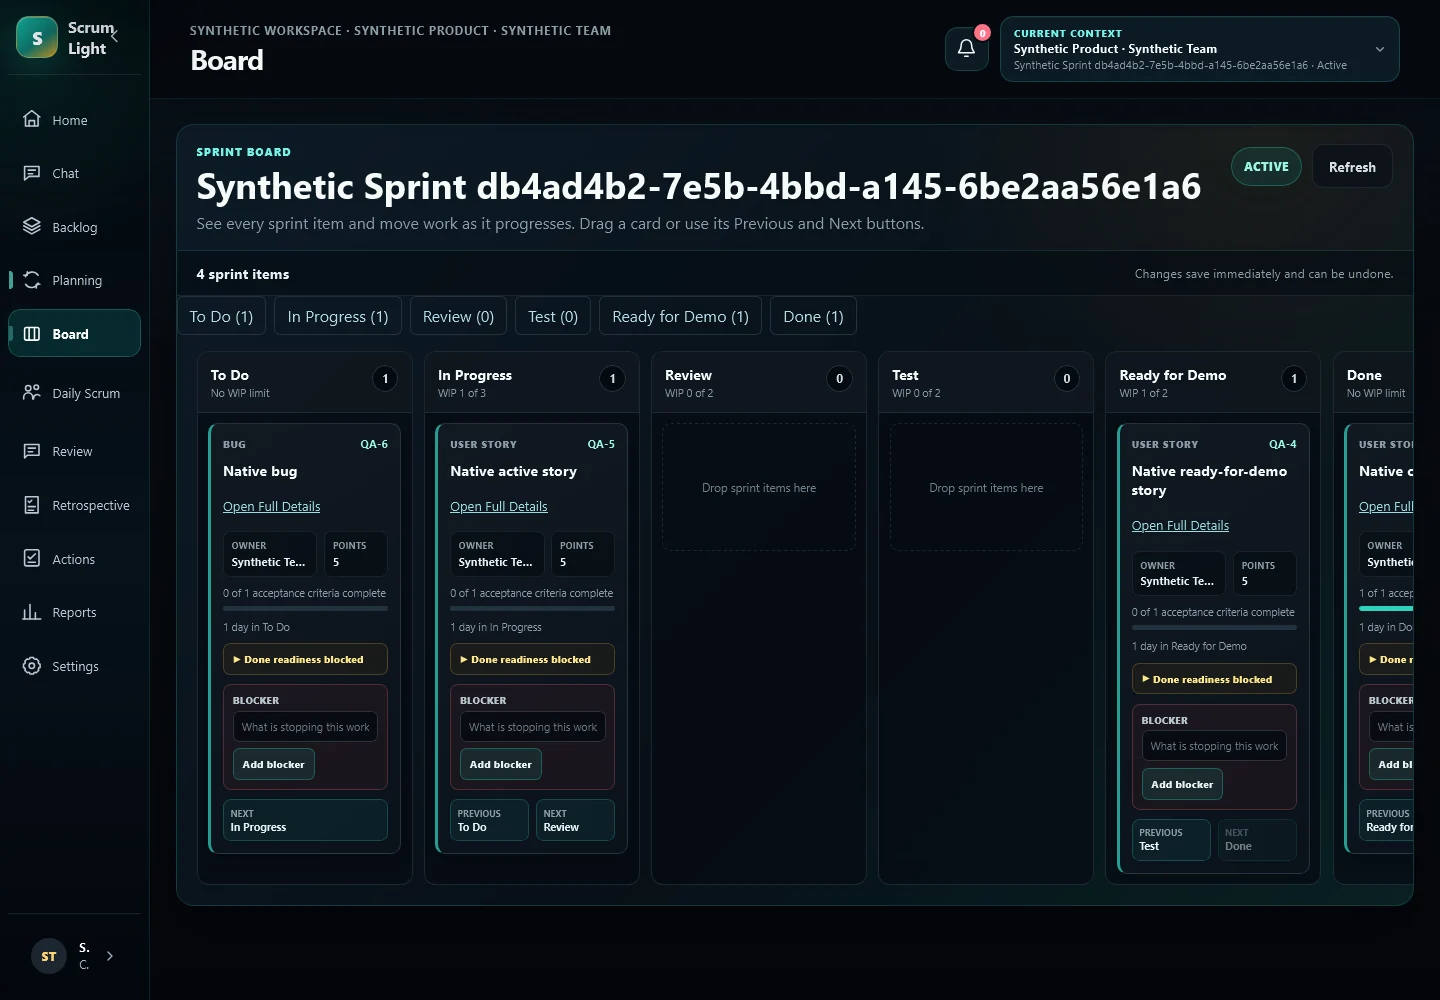This screenshot has width=1440, height=1000.
Task: Open the Chat sidebar icon
Action: (x=32, y=173)
